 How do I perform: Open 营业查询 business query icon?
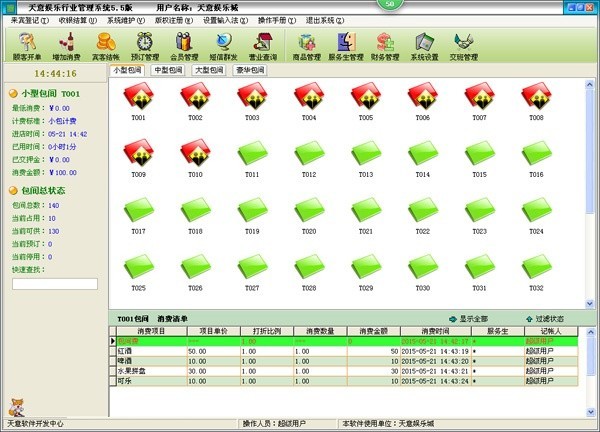(x=264, y=45)
